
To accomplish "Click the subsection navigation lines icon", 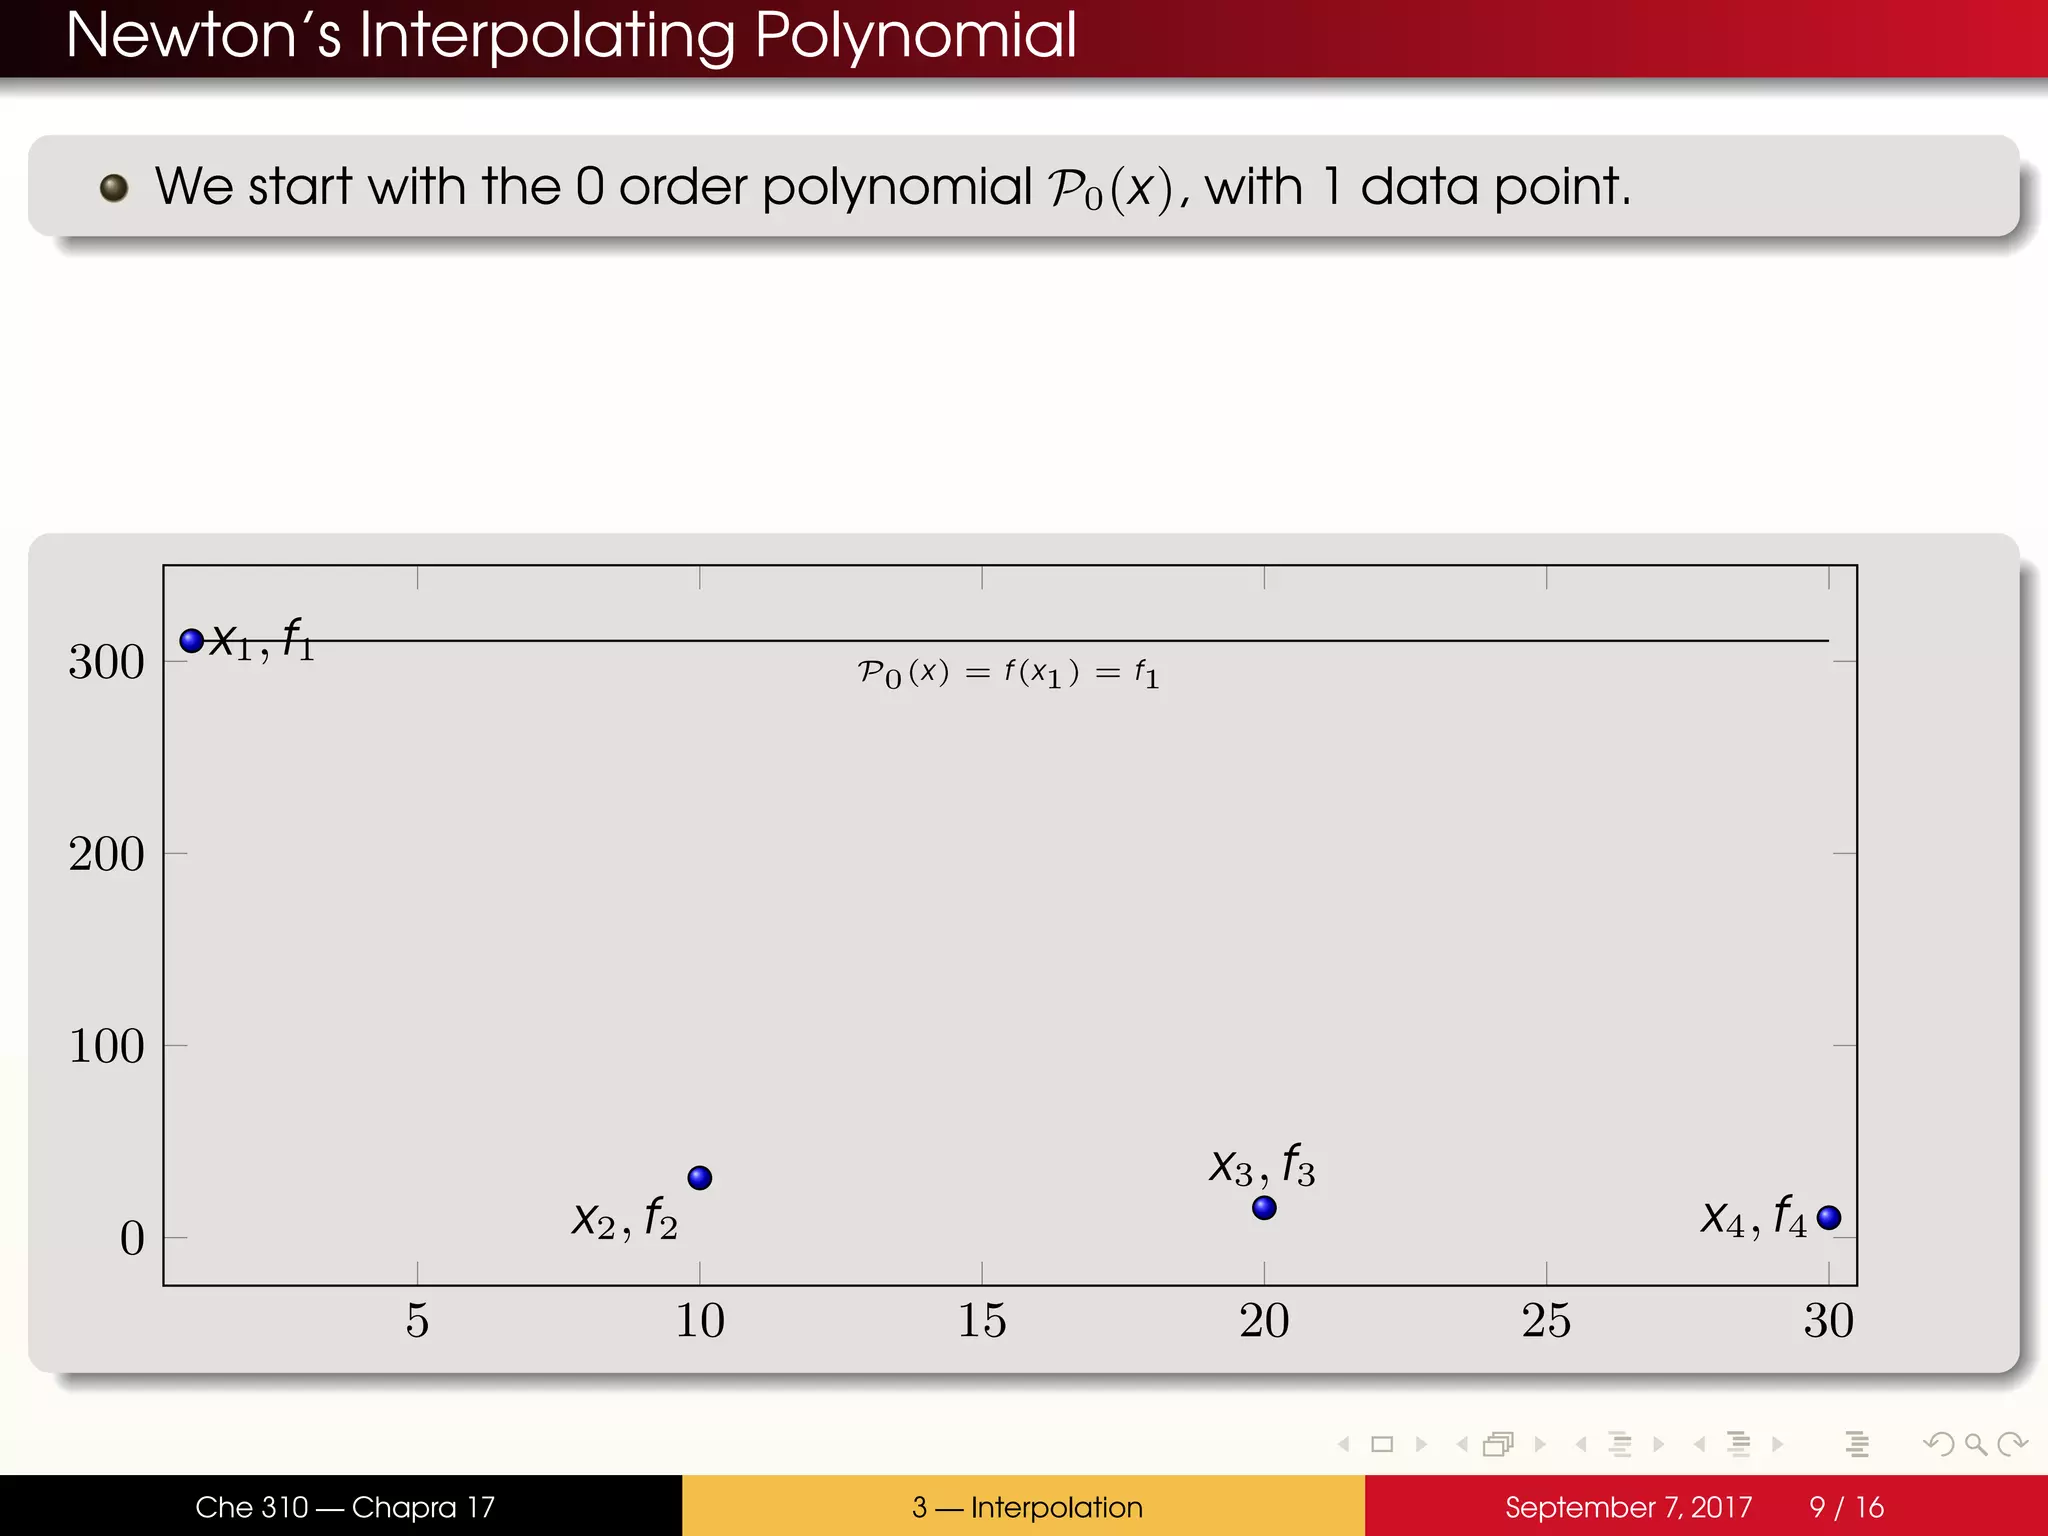I will 1620,1444.
